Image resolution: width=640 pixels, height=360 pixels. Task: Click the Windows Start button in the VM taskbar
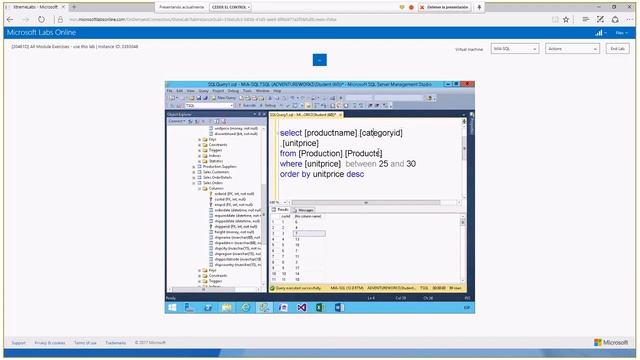(x=172, y=307)
